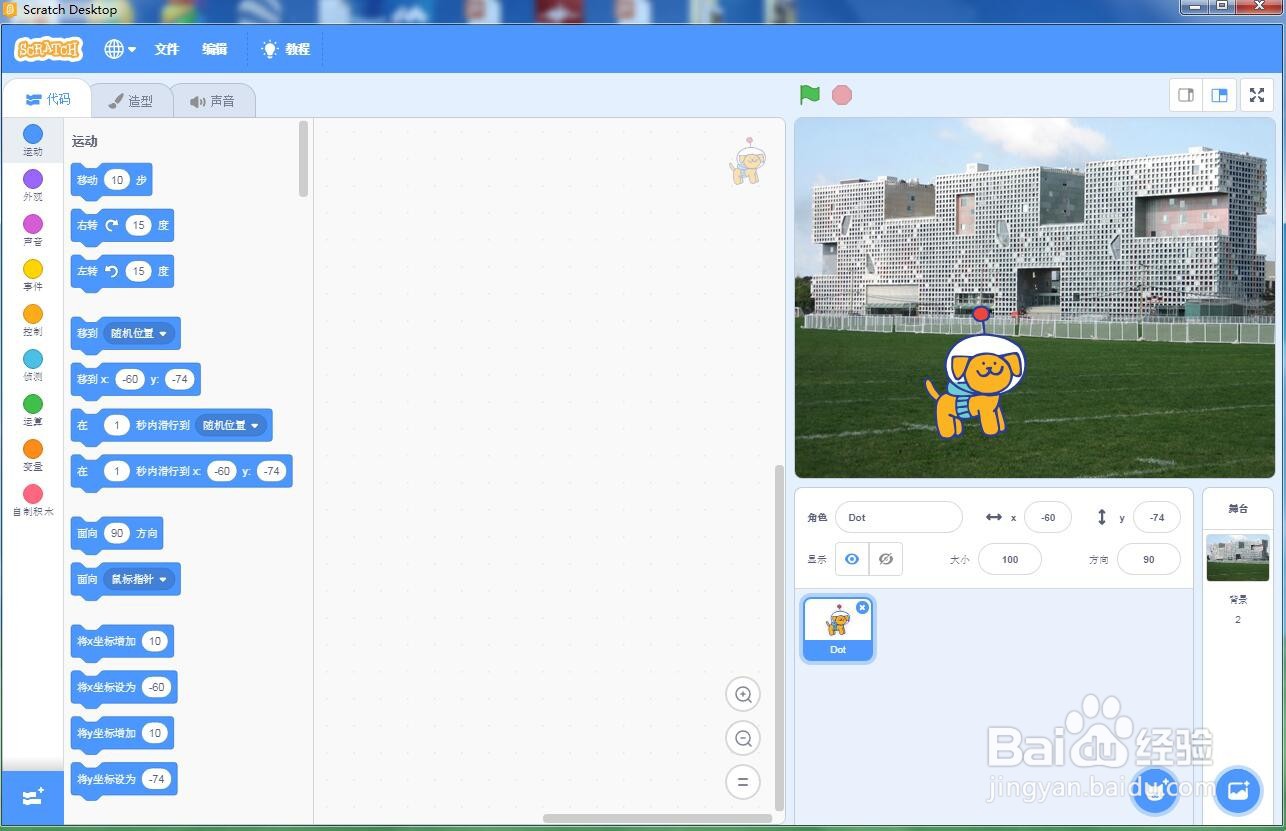
Task: Click the green flag to start
Action: pos(810,95)
